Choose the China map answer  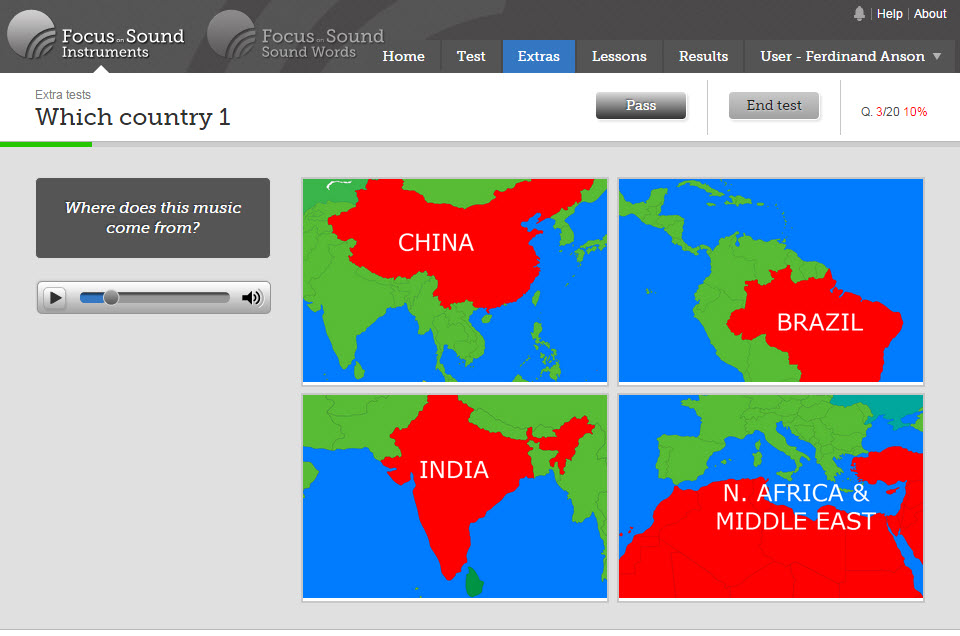(x=455, y=280)
